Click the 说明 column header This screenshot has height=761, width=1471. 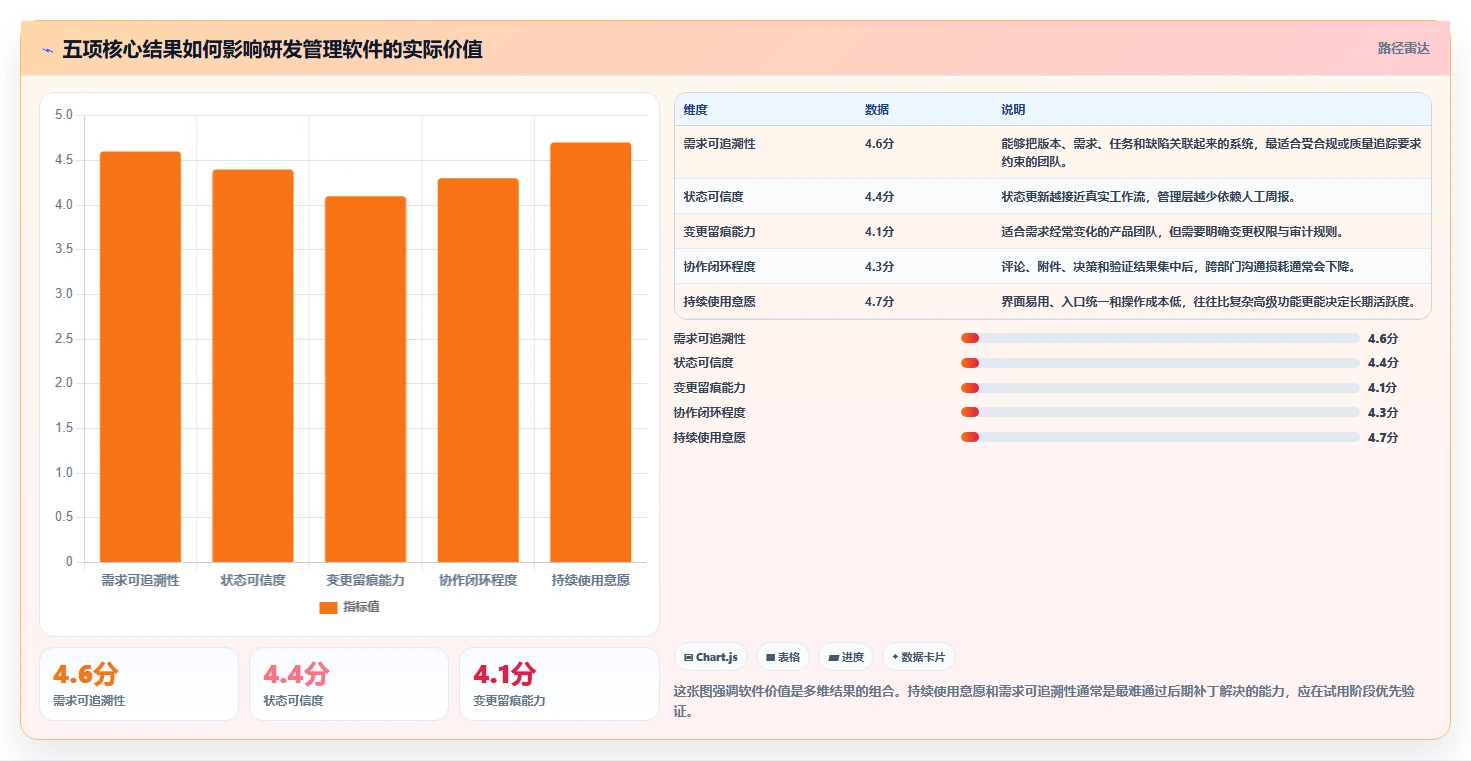tap(1013, 110)
